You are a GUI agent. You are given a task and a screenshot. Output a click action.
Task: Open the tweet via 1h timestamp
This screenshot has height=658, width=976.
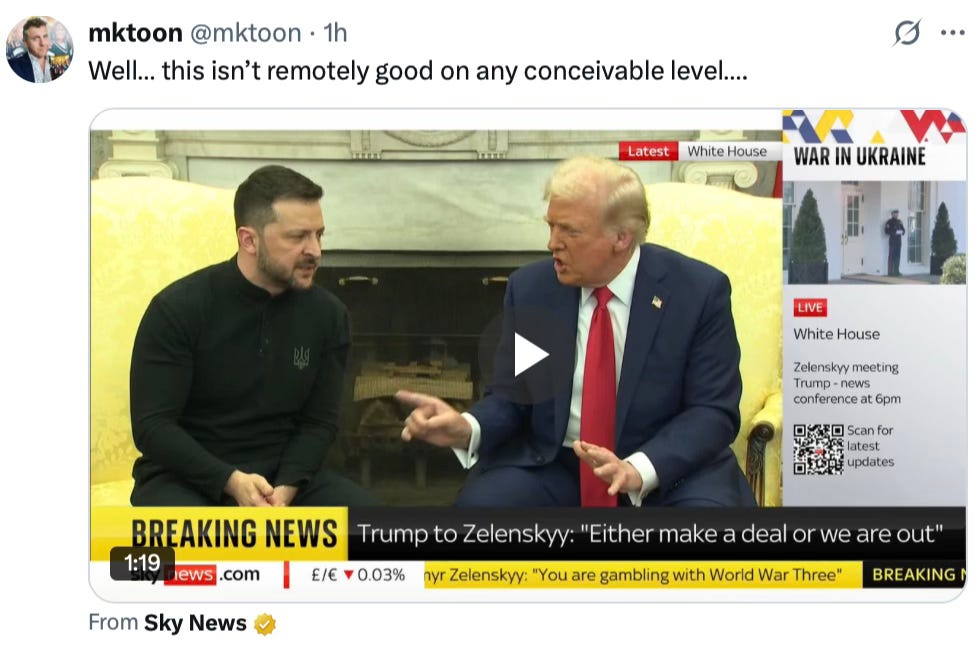point(335,33)
